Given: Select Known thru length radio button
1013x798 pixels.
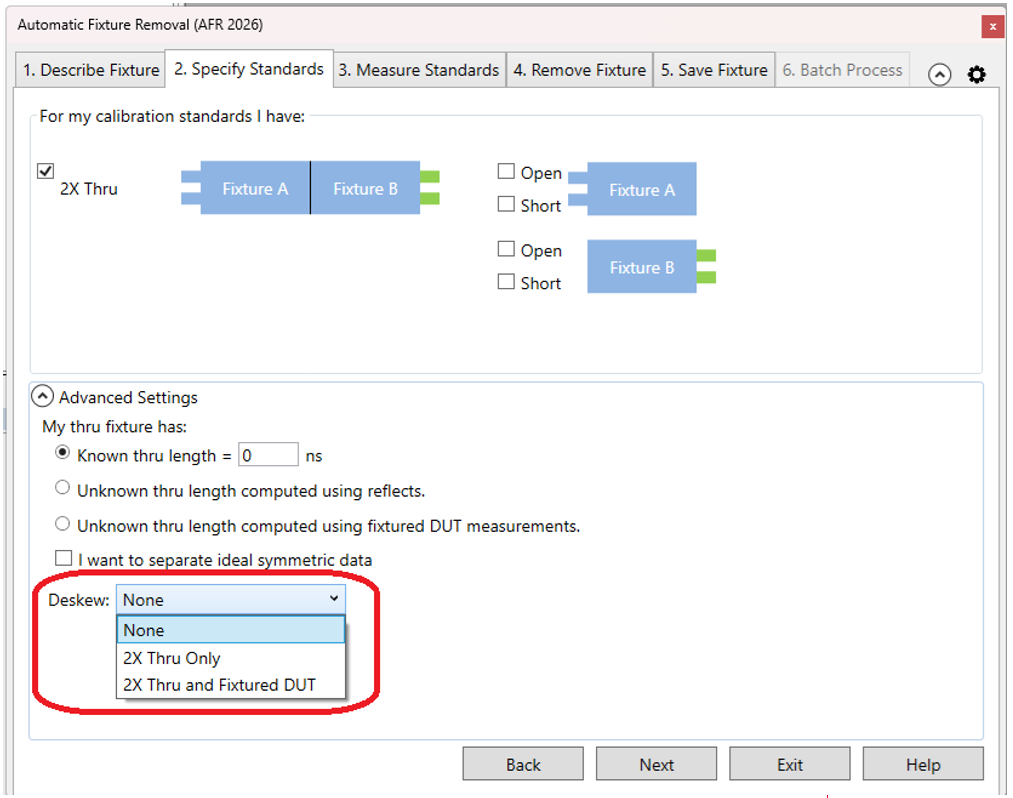Looking at the screenshot, I should coord(63,454).
